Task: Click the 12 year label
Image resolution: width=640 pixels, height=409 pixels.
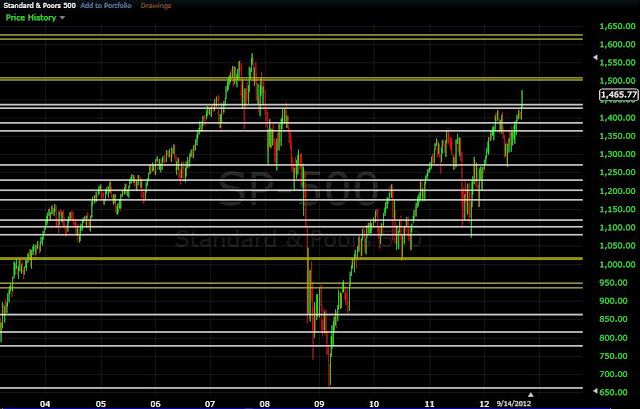Action: pos(484,404)
